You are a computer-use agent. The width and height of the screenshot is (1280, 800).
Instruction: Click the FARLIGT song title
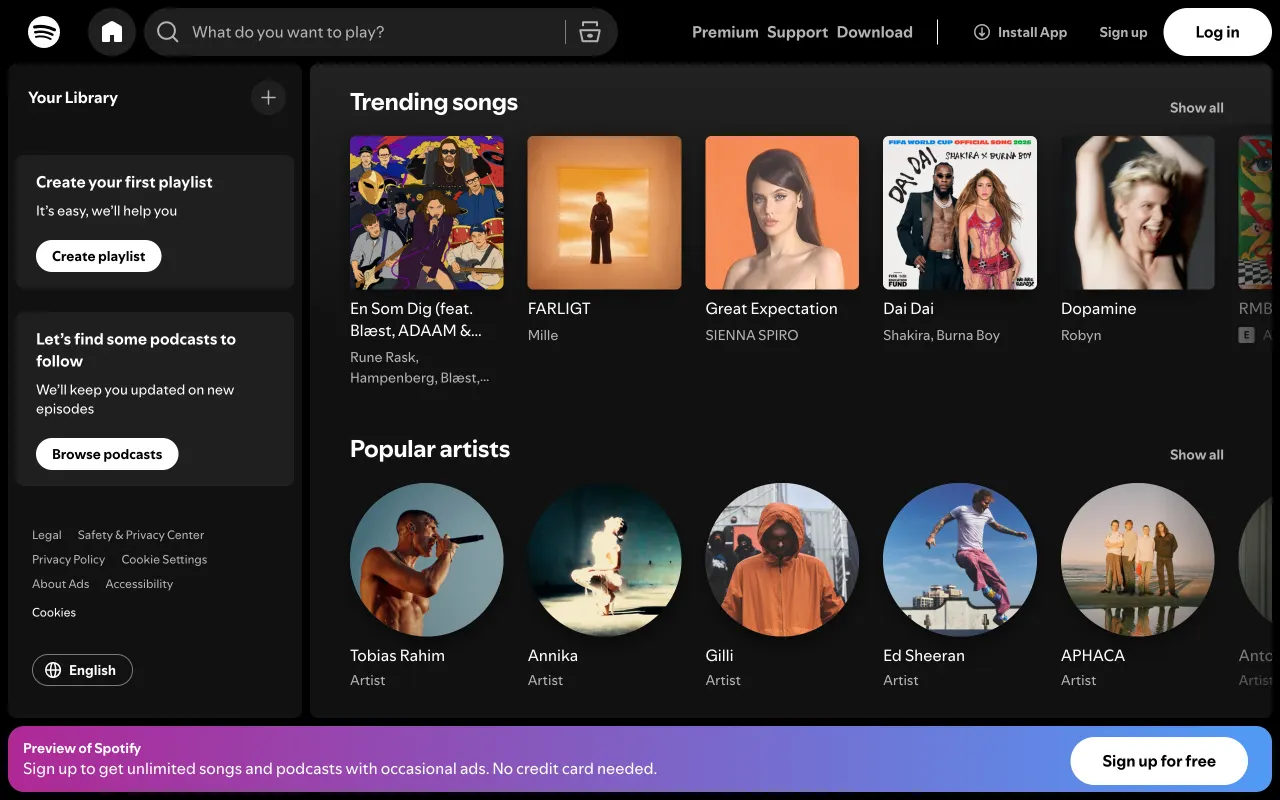(559, 309)
